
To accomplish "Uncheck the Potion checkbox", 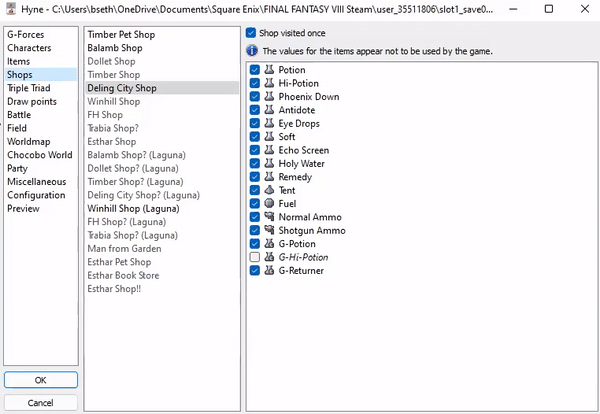I will click(254, 70).
